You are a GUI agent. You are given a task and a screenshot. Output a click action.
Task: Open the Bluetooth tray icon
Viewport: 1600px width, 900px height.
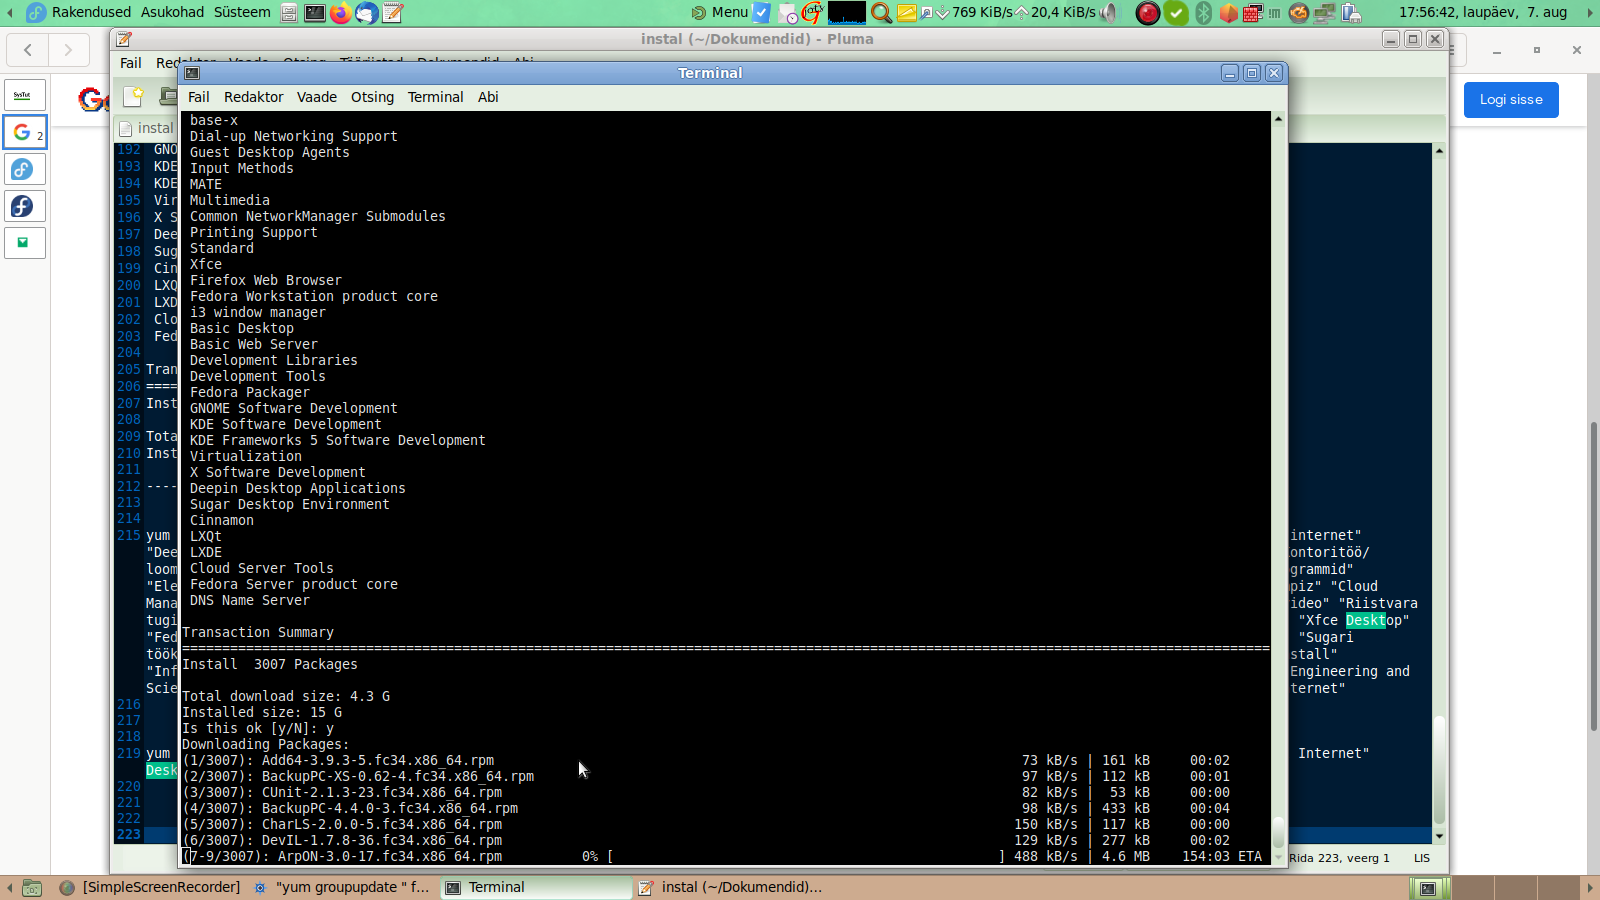pos(1204,12)
